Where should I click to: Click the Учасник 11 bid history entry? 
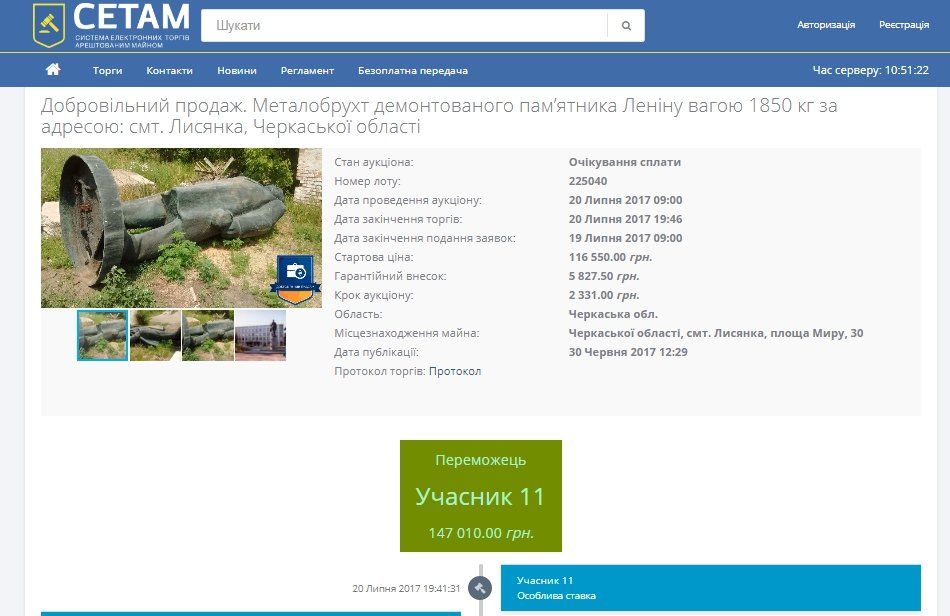tap(710, 586)
